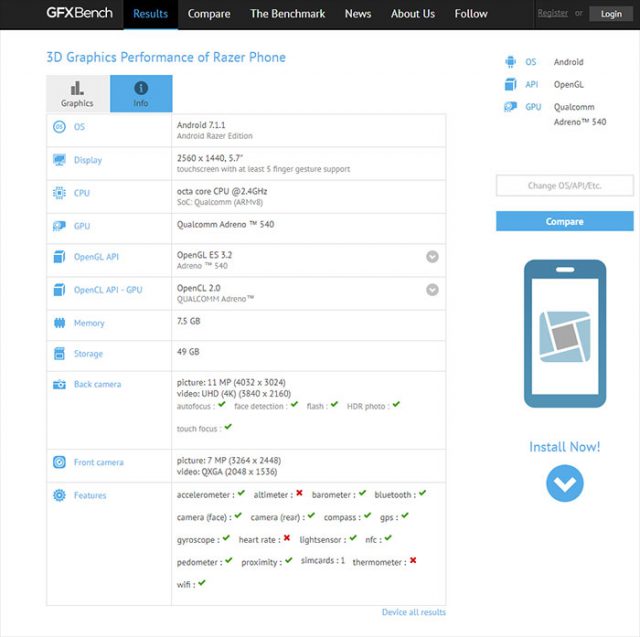Click the picture: 11 MP (4032 x 3024) text

(x=231, y=382)
